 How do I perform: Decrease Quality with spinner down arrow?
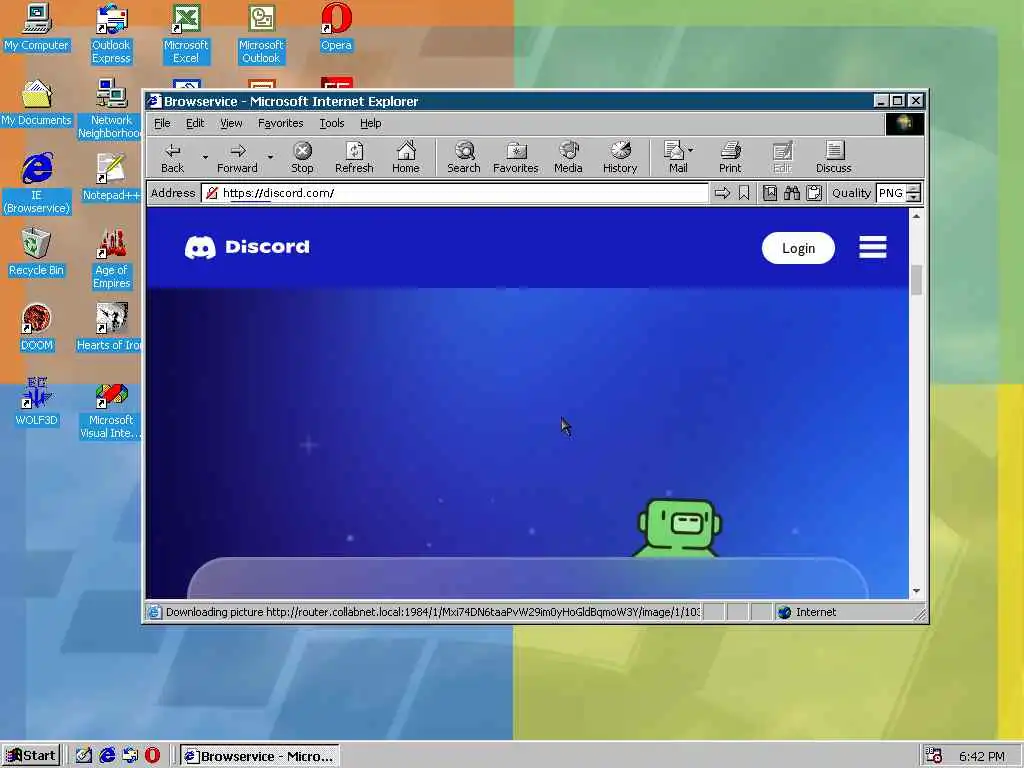(914, 197)
